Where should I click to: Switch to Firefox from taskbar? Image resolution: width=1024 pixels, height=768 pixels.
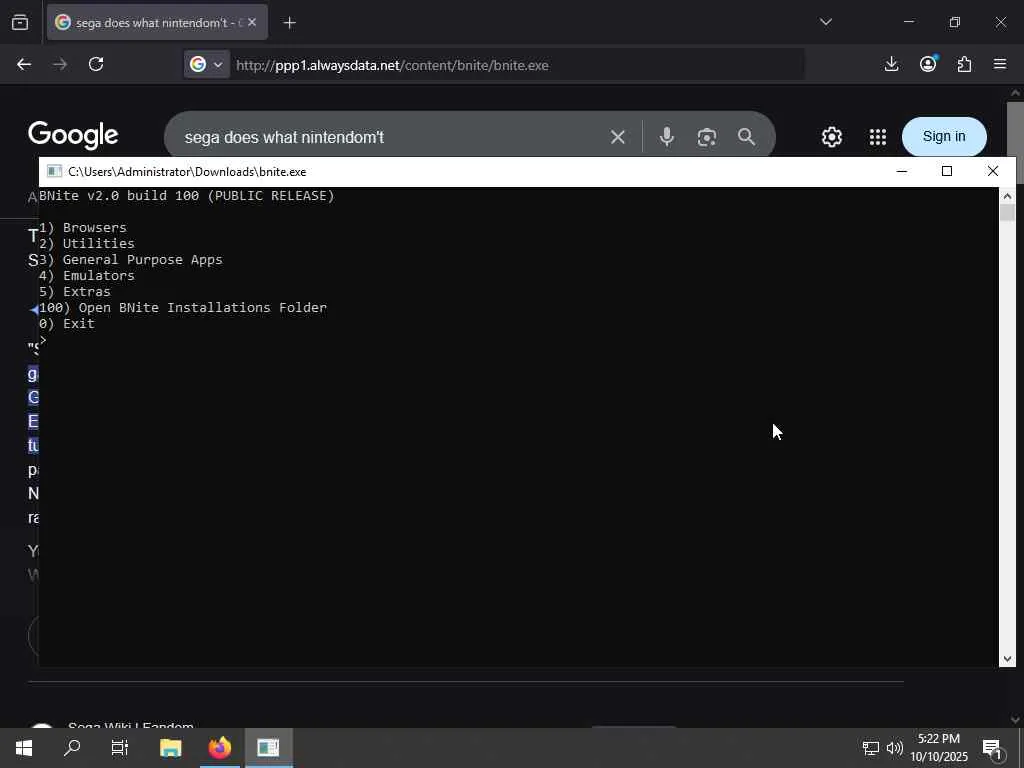220,748
